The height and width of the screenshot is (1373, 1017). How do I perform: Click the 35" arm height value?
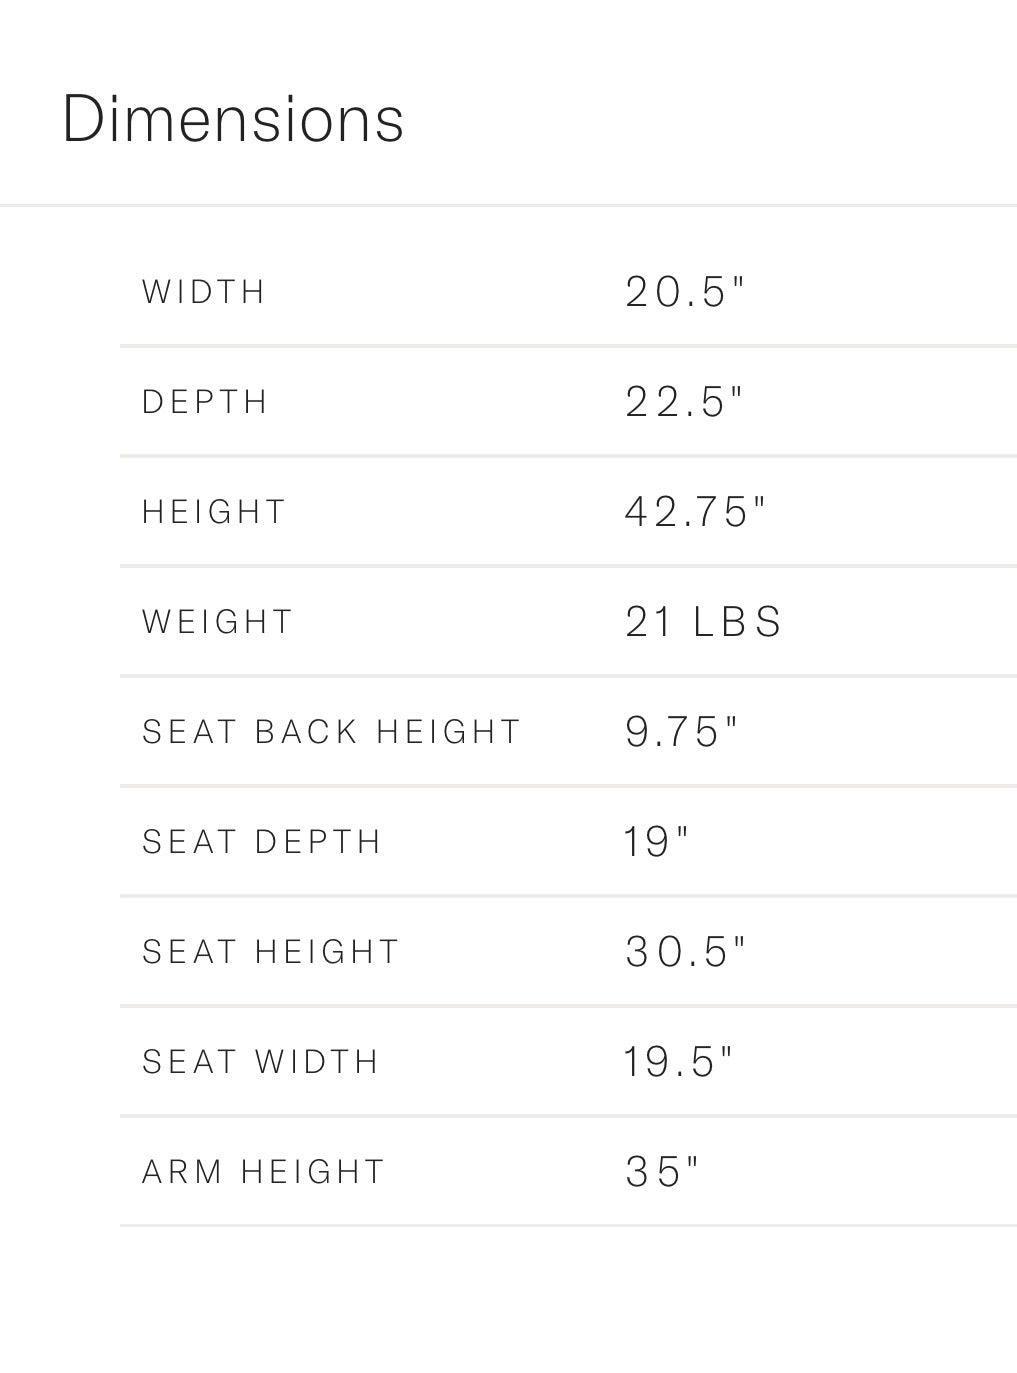pyautogui.click(x=662, y=1172)
